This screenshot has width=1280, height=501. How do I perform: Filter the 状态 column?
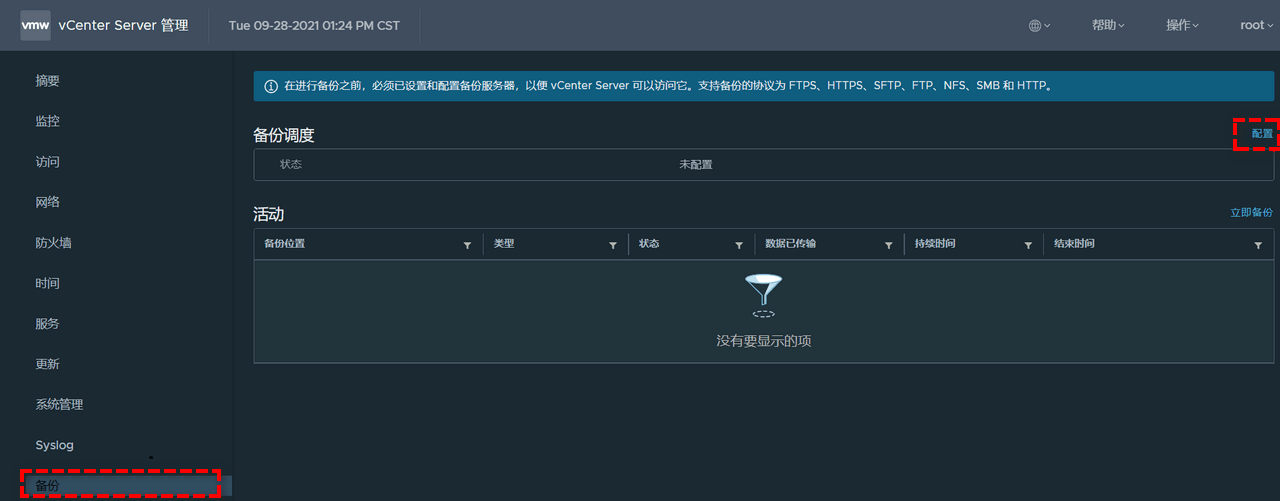pos(739,245)
